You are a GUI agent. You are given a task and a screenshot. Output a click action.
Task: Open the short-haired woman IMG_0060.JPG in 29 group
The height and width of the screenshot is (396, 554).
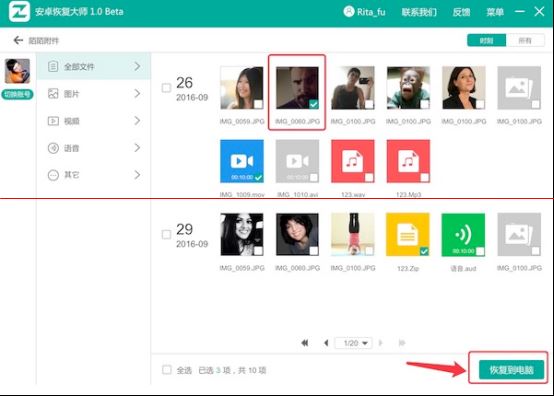coord(297,234)
